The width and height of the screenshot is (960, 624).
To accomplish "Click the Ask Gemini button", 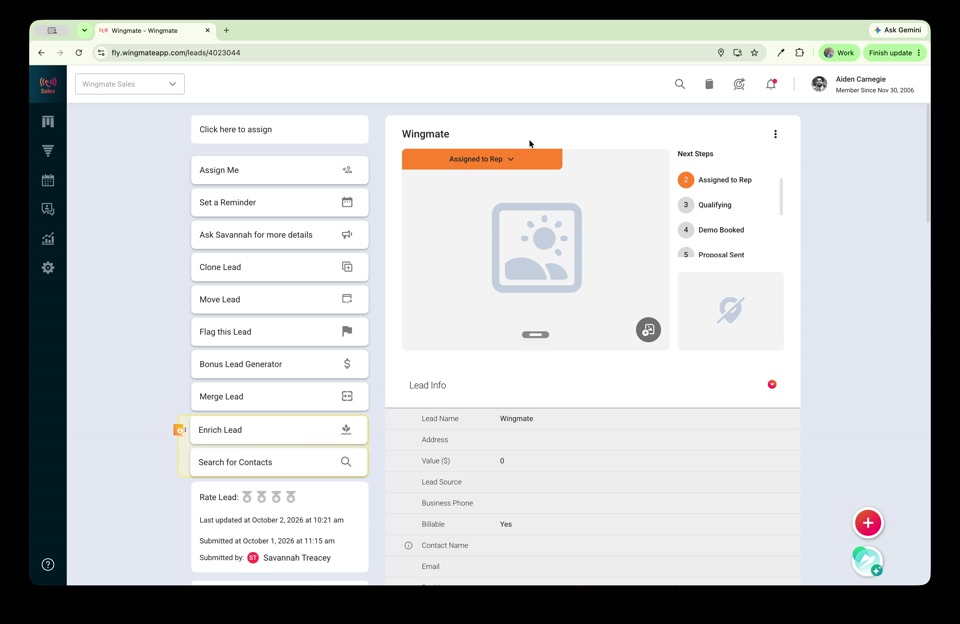I will point(898,30).
